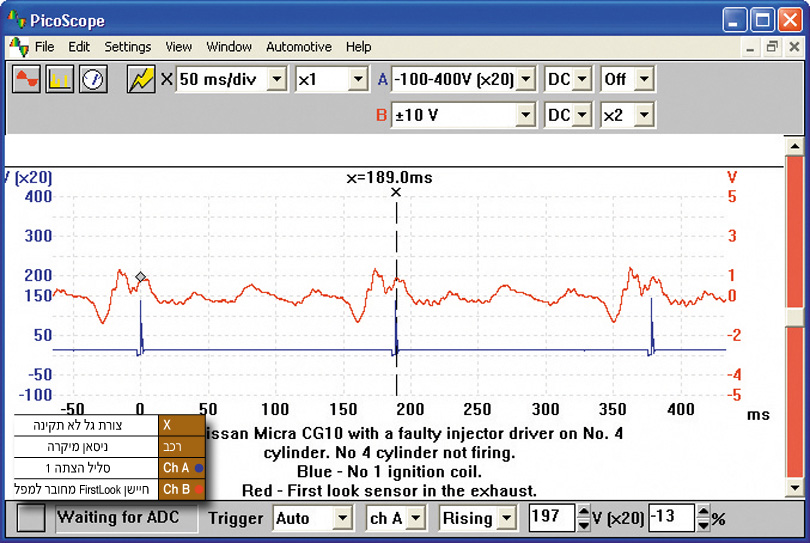The width and height of the screenshot is (810, 543).
Task: Open the oscilloscope view icon
Action: point(26,80)
